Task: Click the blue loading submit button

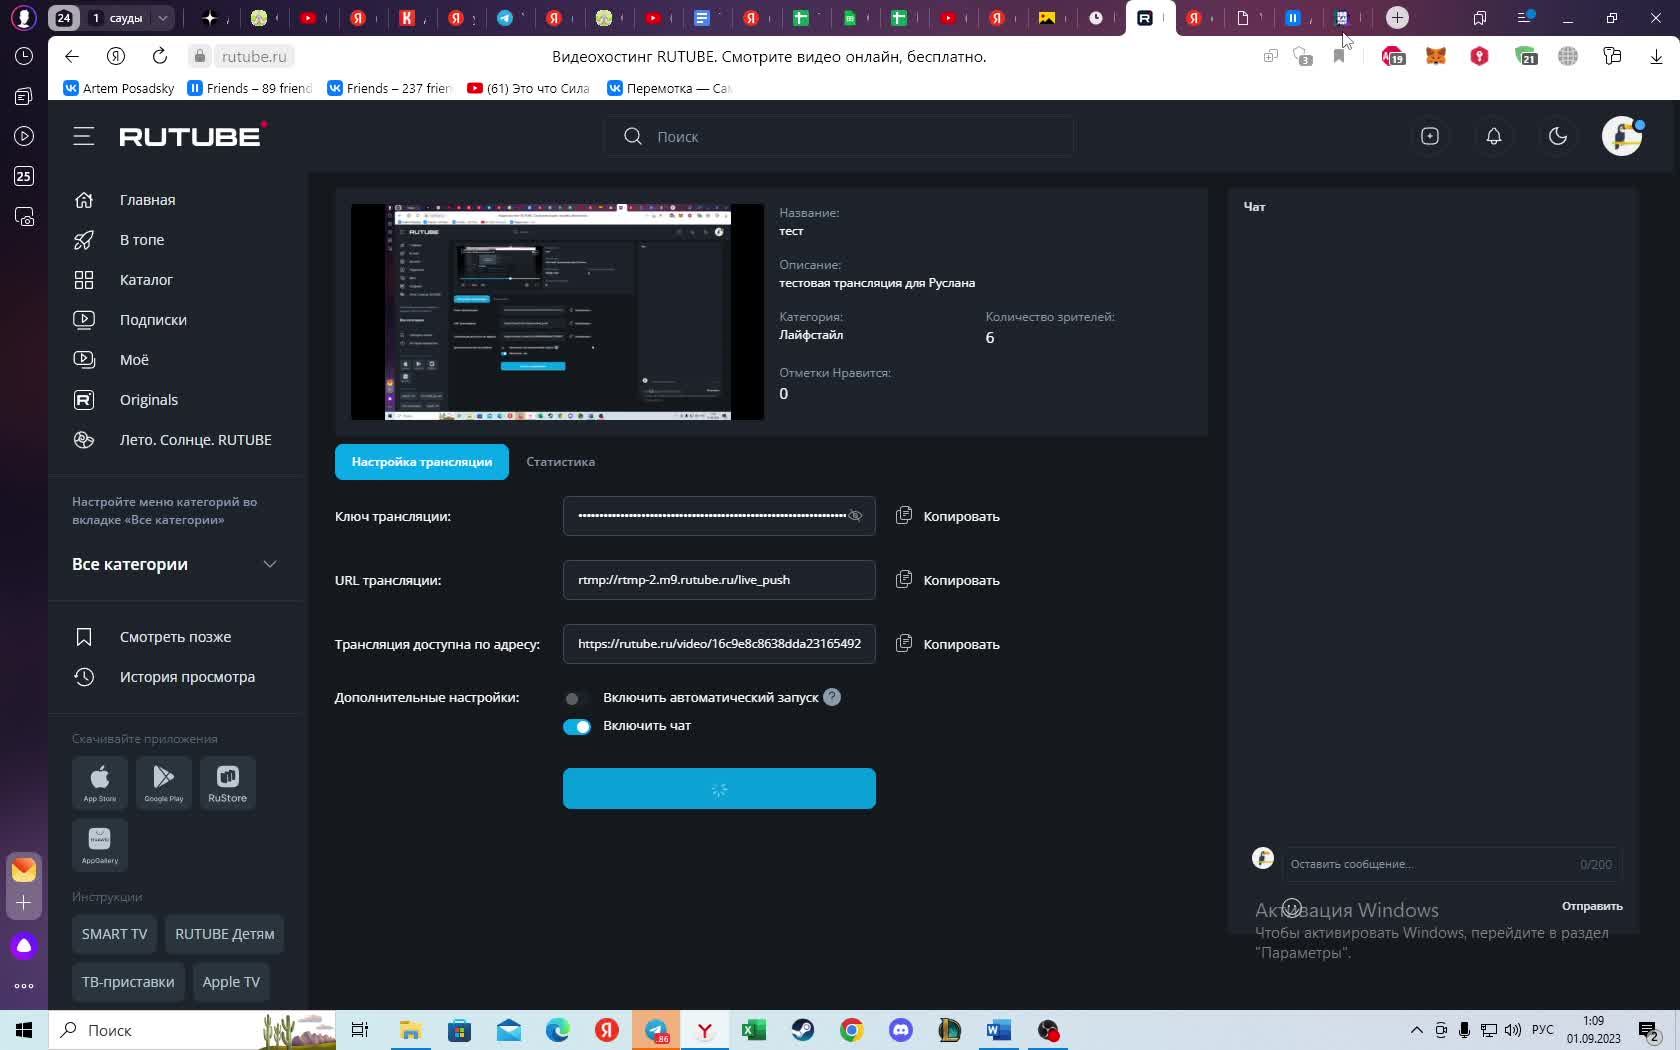Action: point(719,789)
